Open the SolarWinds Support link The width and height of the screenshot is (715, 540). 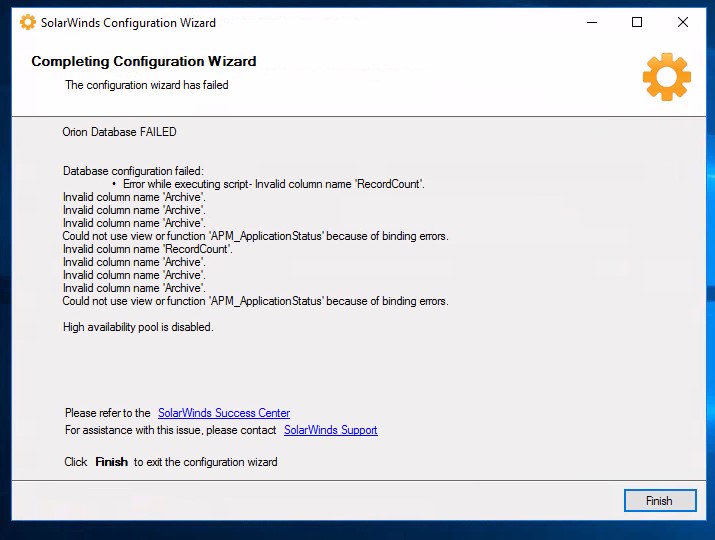click(331, 430)
